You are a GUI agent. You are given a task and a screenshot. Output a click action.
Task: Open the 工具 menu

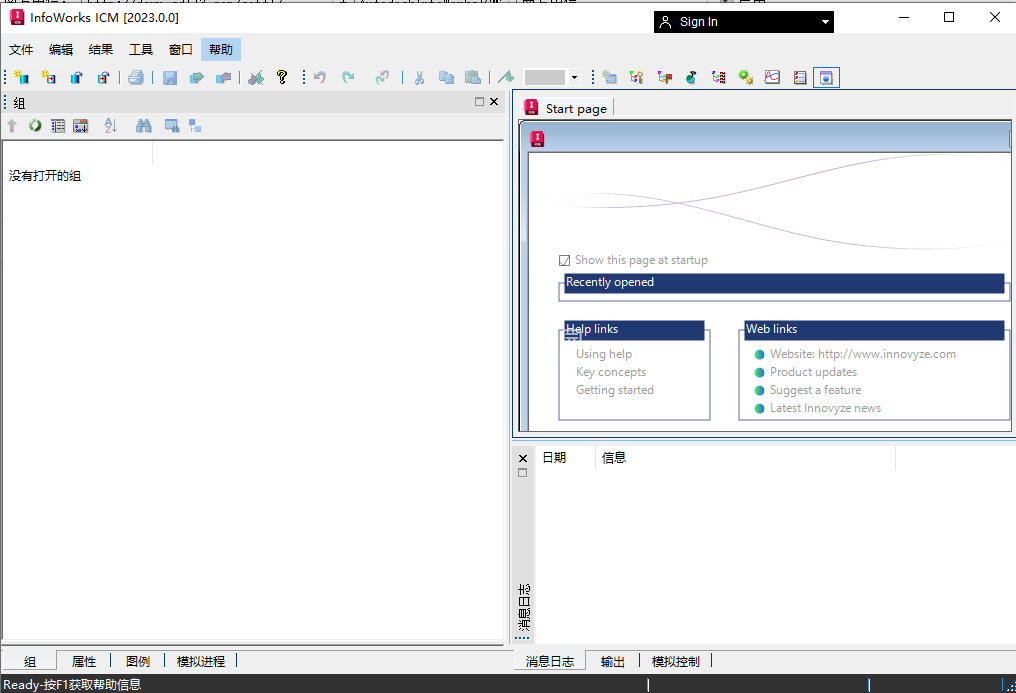coord(140,49)
